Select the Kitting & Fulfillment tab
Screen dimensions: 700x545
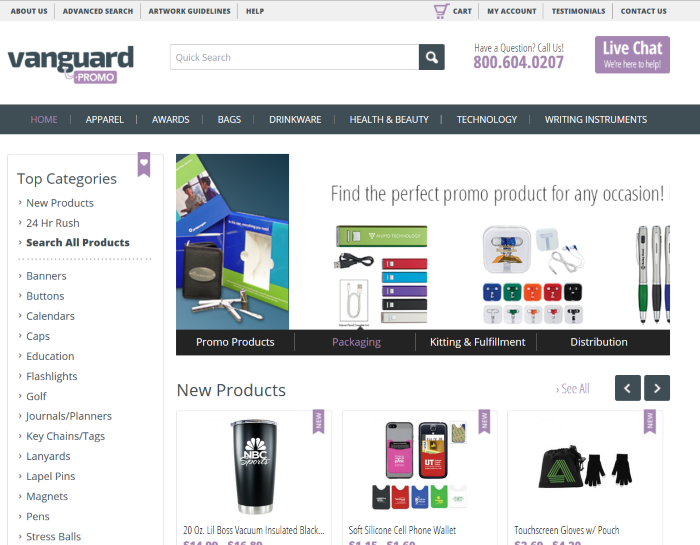click(x=477, y=342)
